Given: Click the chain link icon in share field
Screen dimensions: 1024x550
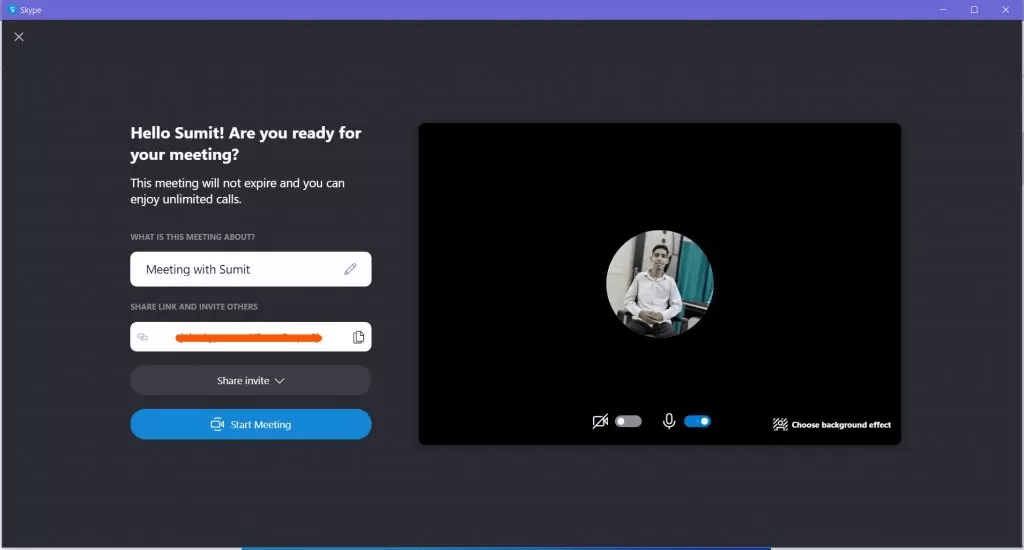Looking at the screenshot, I should pos(143,337).
